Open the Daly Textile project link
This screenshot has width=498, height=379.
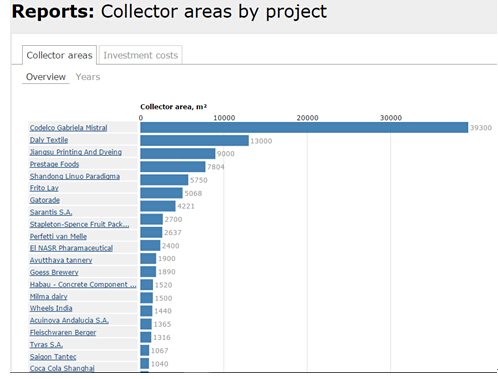49,140
